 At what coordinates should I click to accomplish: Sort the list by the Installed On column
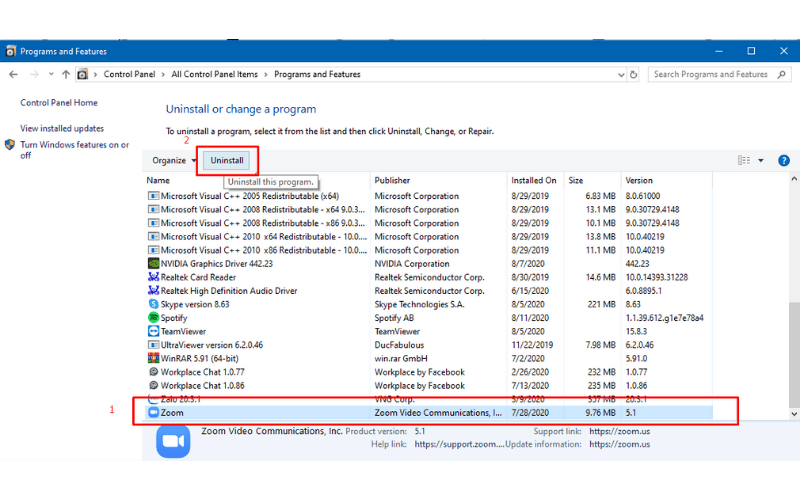click(x=535, y=181)
